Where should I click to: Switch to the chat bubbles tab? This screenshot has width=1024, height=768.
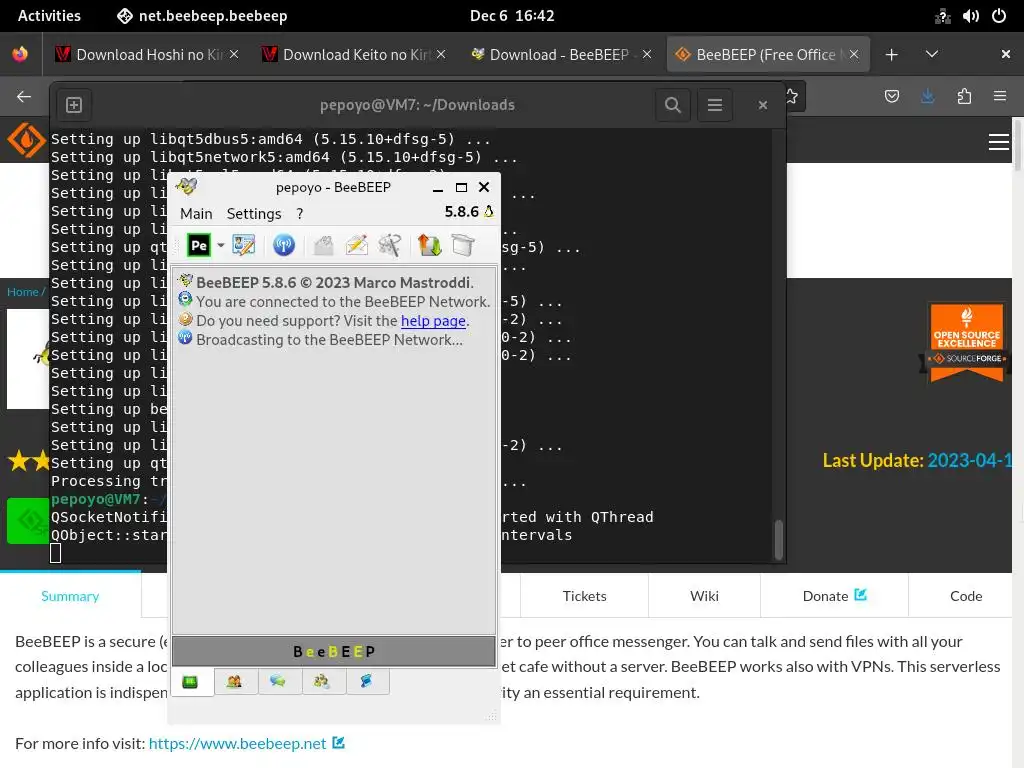click(278, 682)
